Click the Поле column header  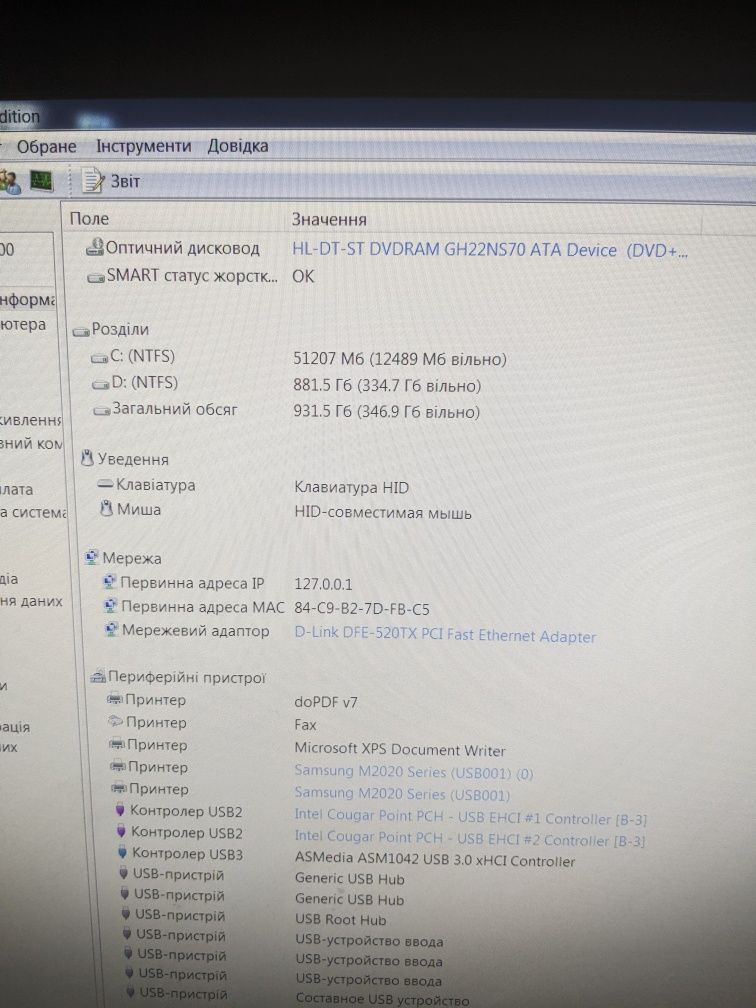pos(89,219)
